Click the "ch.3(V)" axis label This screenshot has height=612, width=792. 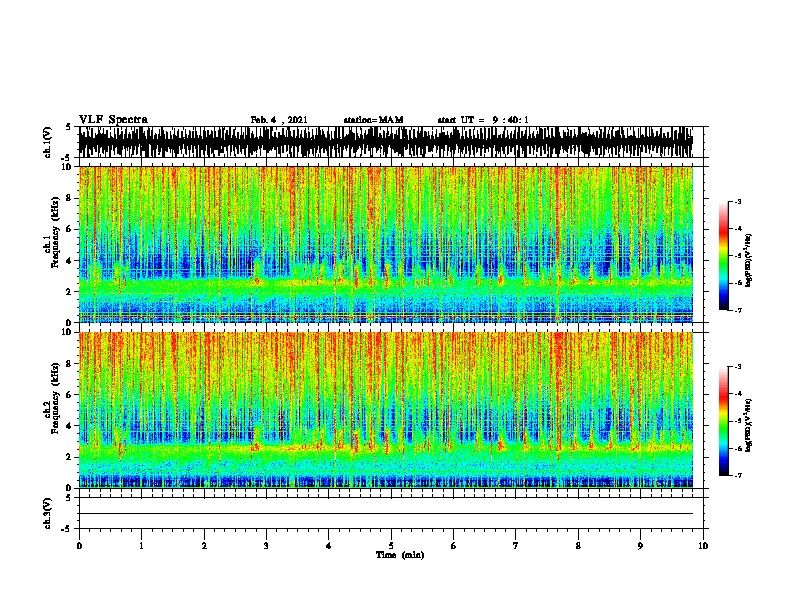tap(48, 513)
